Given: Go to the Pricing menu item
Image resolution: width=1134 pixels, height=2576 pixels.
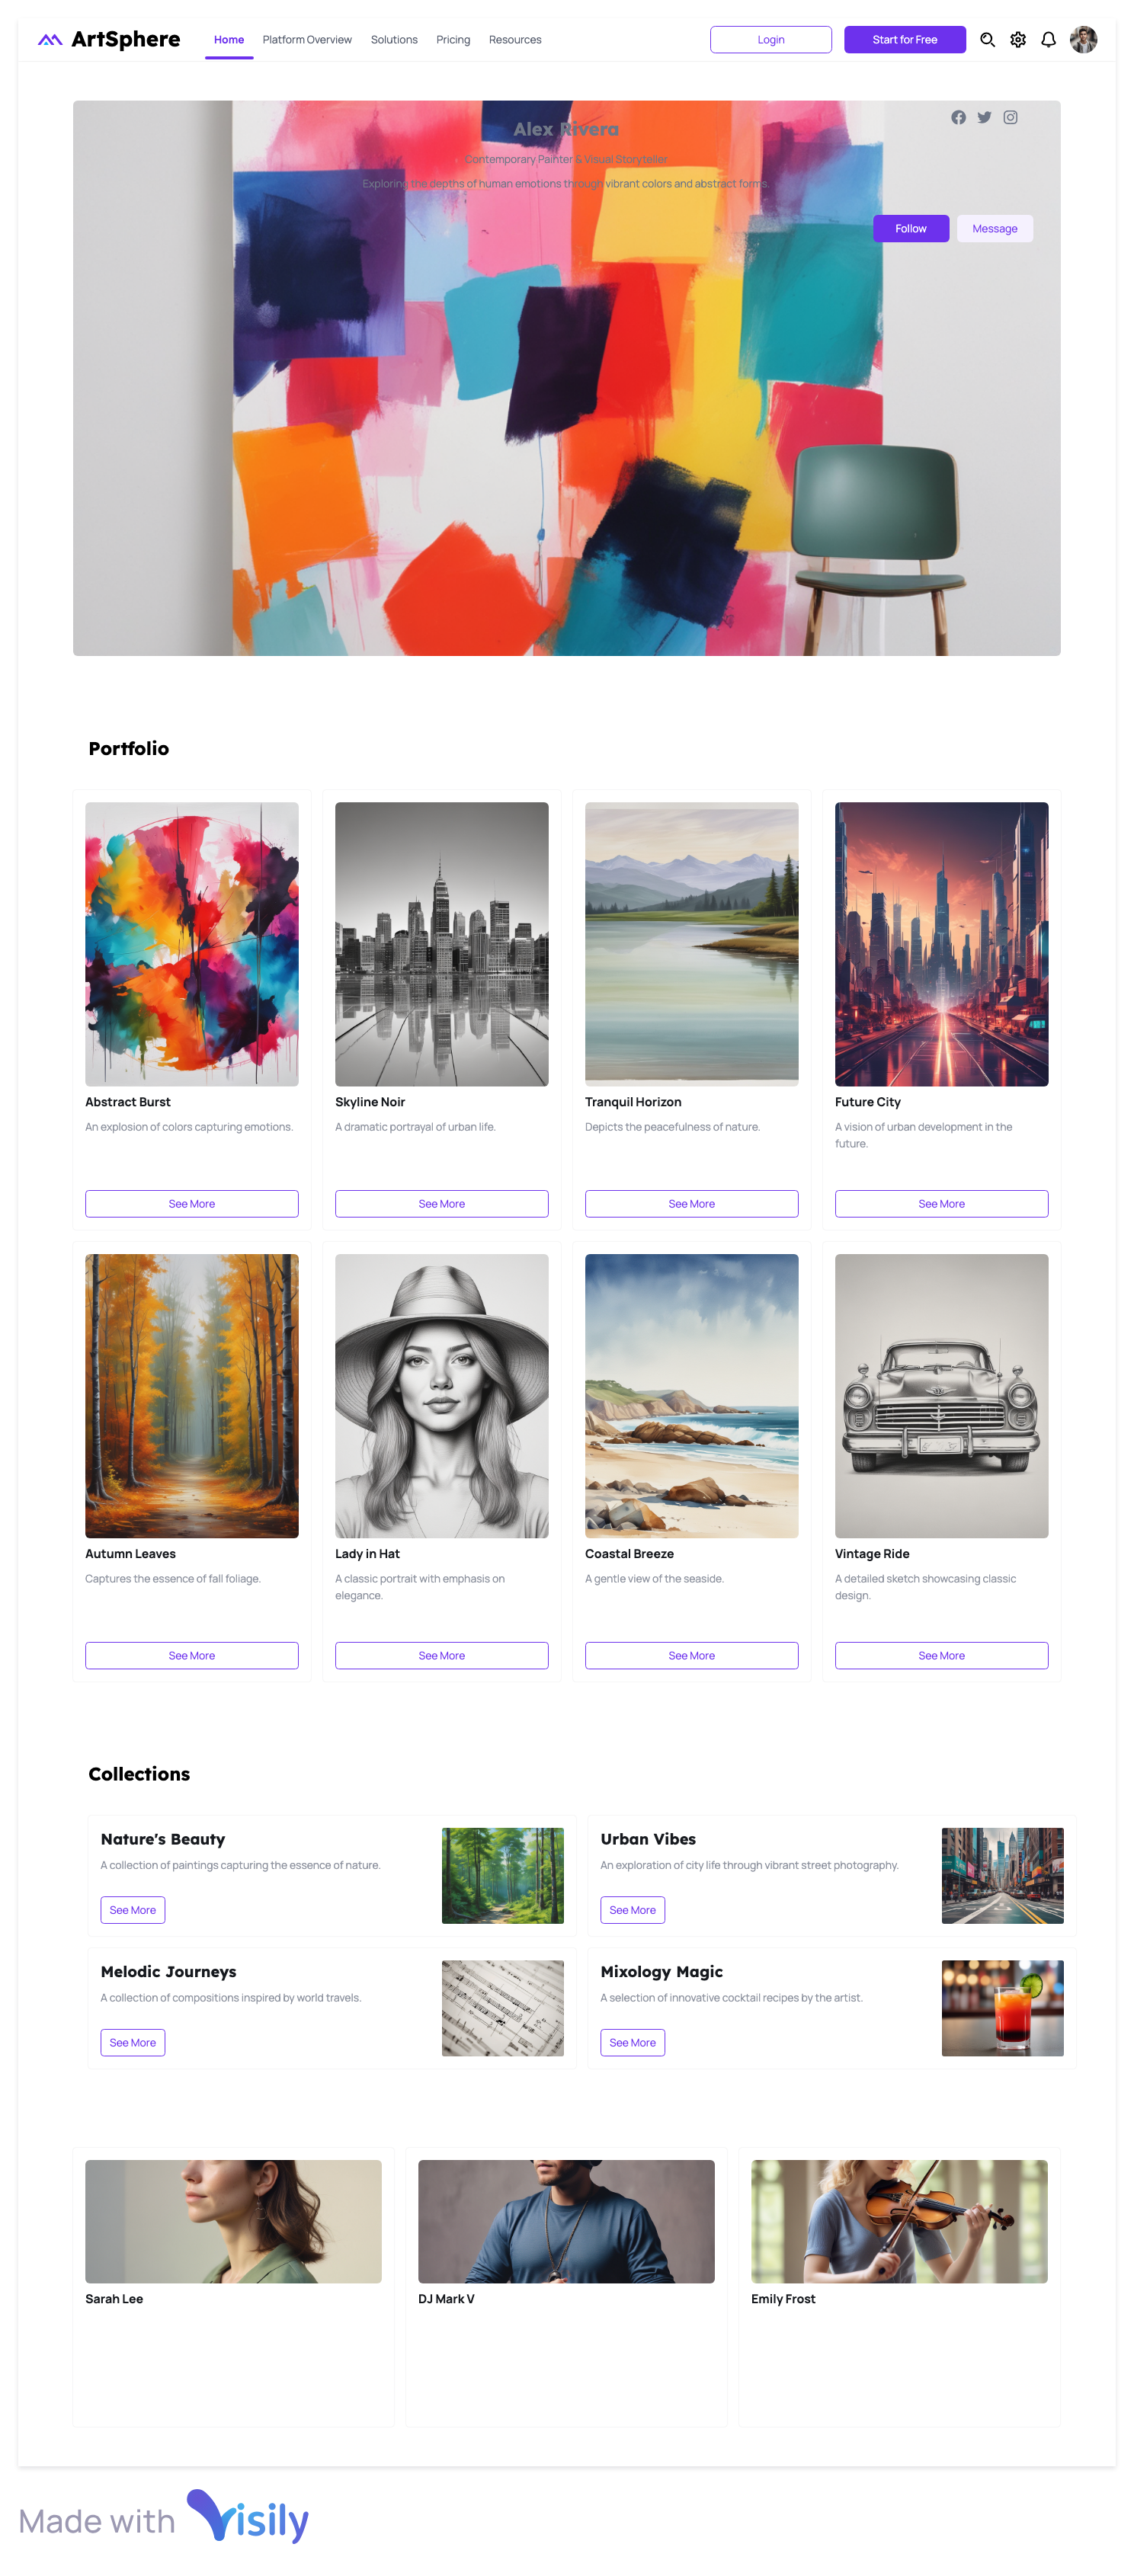Looking at the screenshot, I should (453, 40).
